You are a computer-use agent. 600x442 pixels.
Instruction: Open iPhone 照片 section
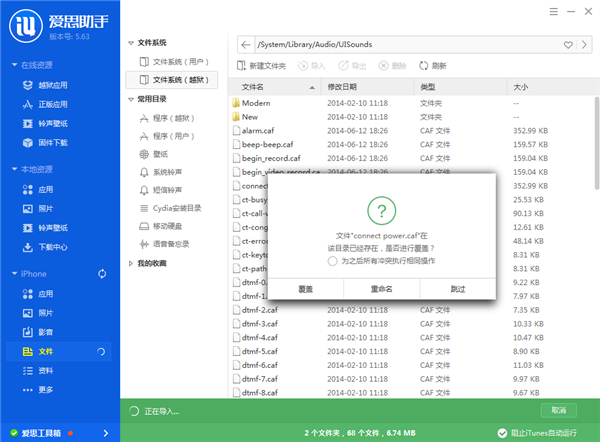(38, 313)
